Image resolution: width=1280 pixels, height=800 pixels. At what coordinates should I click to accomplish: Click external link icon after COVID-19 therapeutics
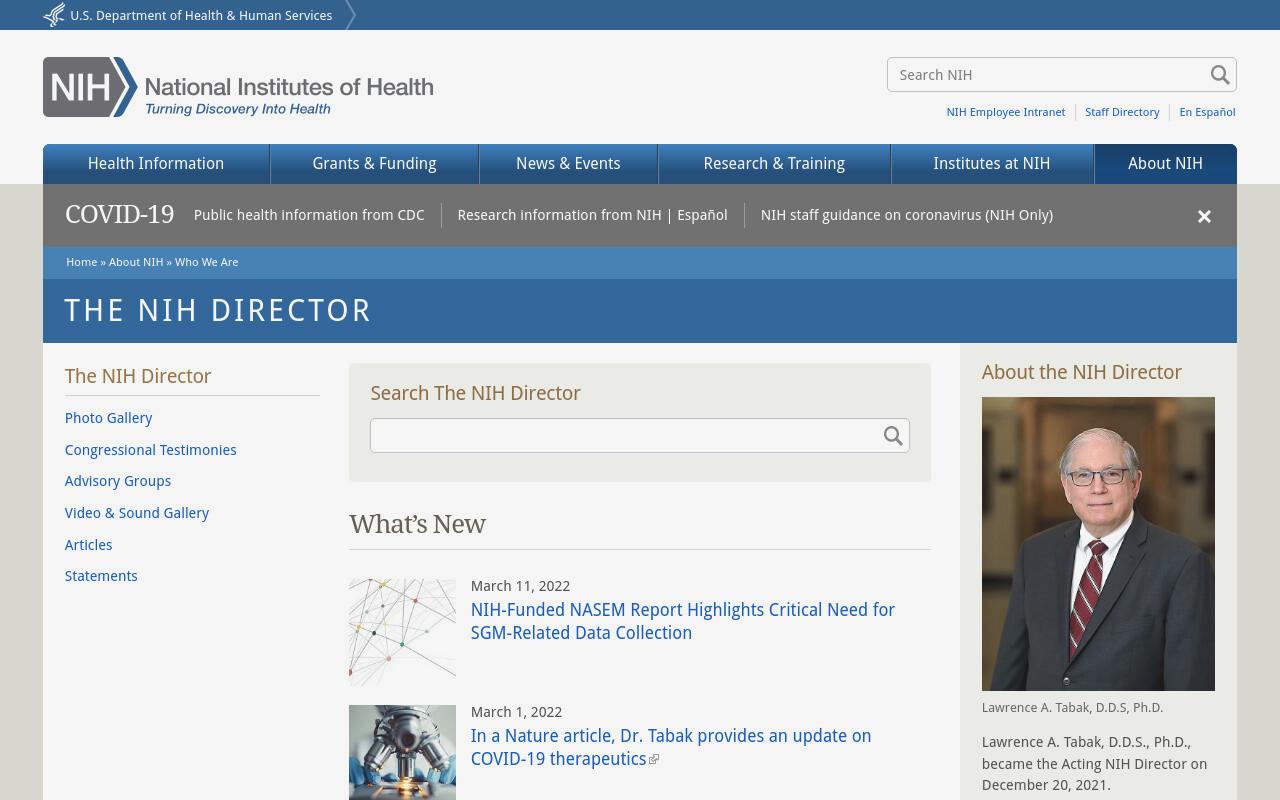point(654,760)
